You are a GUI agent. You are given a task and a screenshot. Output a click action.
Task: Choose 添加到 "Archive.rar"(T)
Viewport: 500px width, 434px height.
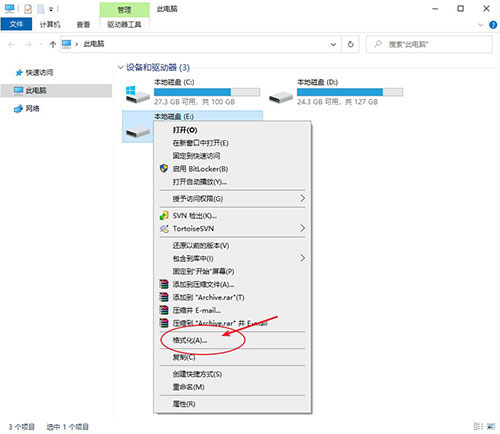pyautogui.click(x=233, y=297)
